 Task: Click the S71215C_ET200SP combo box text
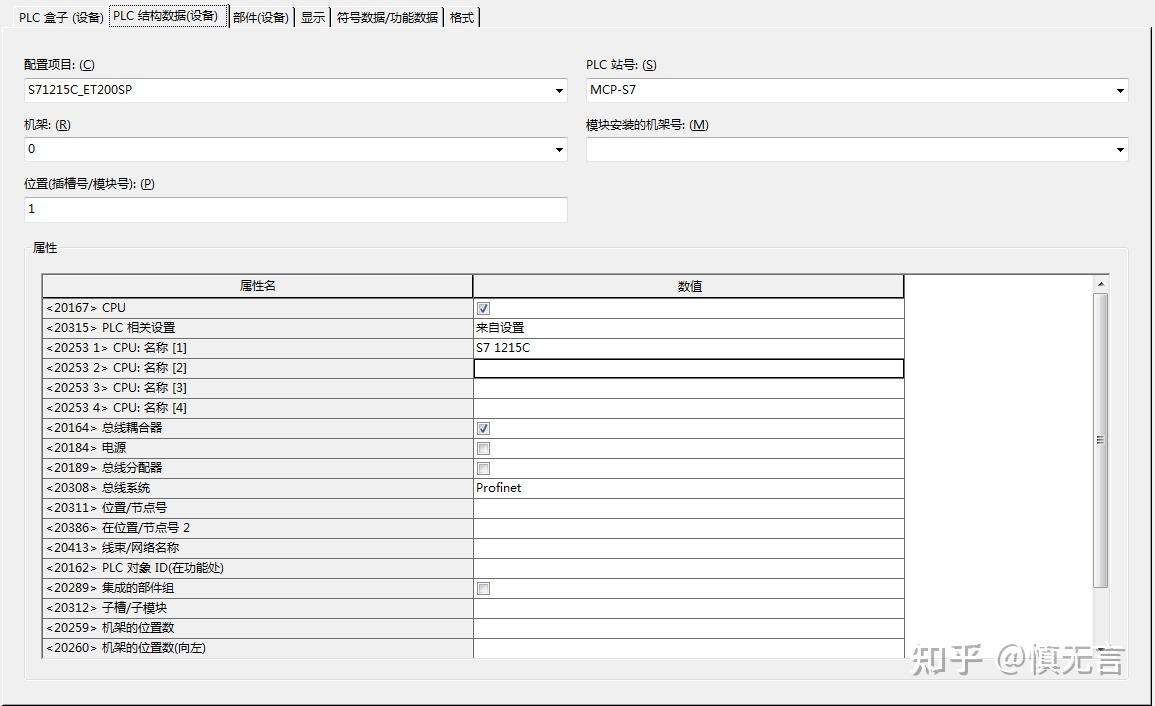[x=80, y=90]
